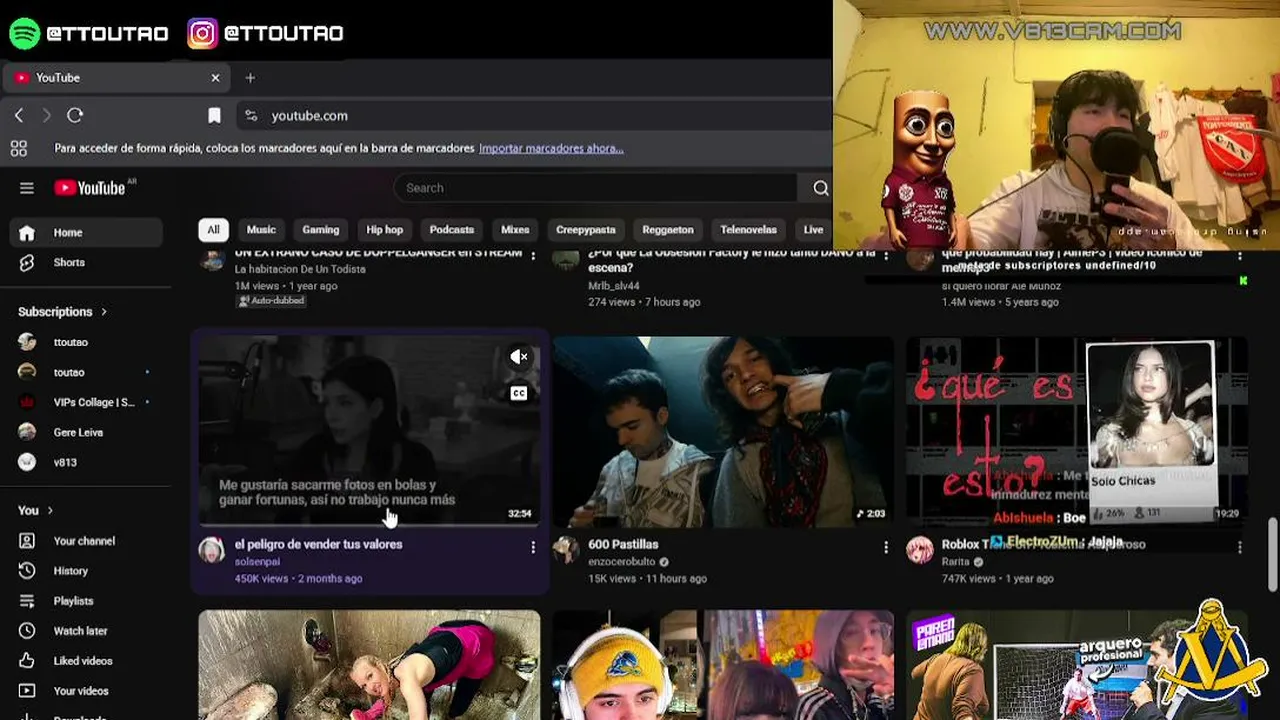The height and width of the screenshot is (720, 1280).
Task: Open options menu for the Obsesion Factory video
Action: pyautogui.click(x=886, y=257)
